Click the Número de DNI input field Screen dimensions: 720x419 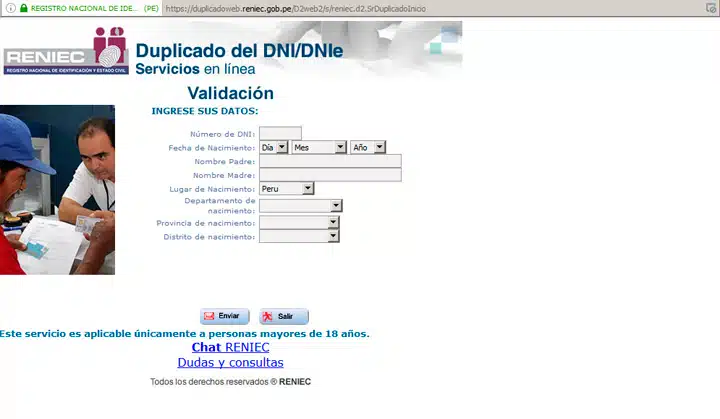[280, 133]
